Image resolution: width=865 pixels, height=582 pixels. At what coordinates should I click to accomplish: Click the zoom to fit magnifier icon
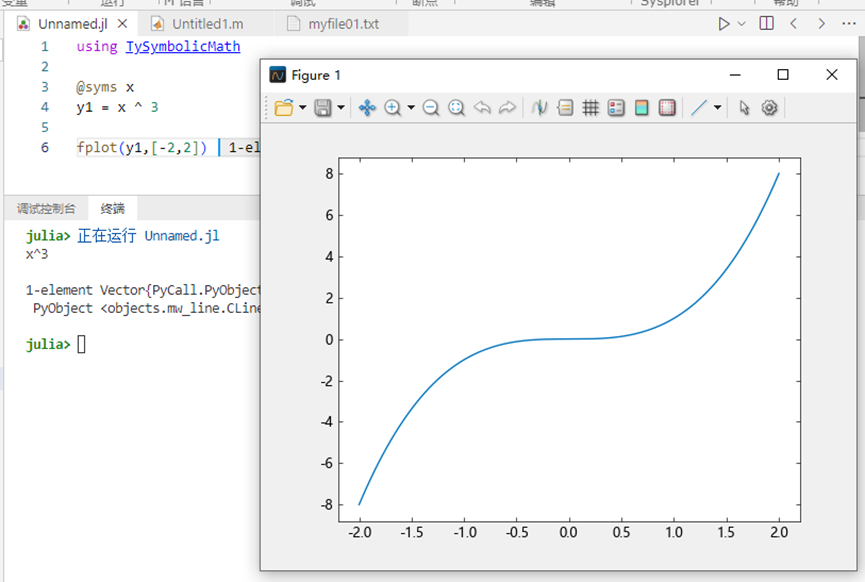pyautogui.click(x=456, y=108)
